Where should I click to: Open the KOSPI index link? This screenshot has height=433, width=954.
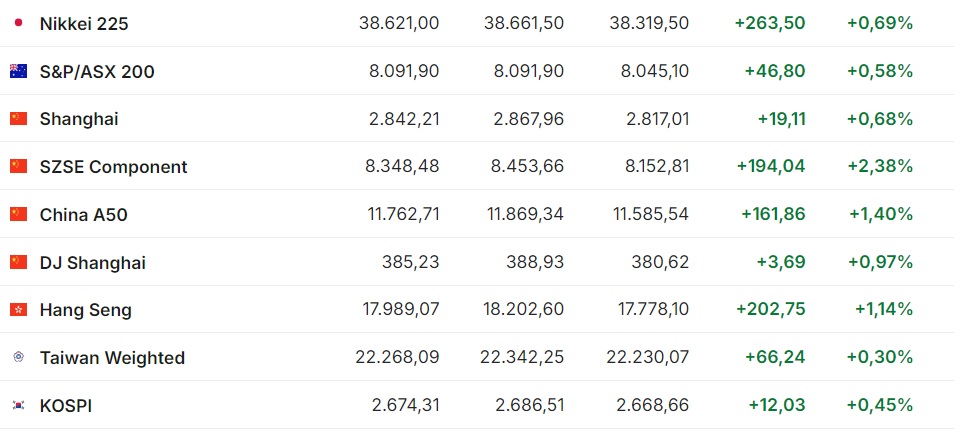click(66, 406)
